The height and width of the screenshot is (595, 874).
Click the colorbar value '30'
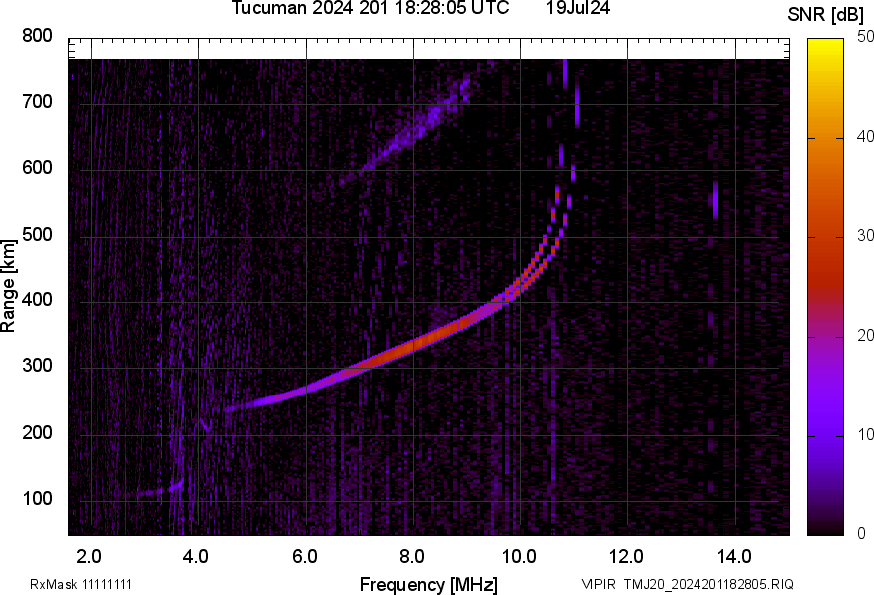click(x=865, y=236)
